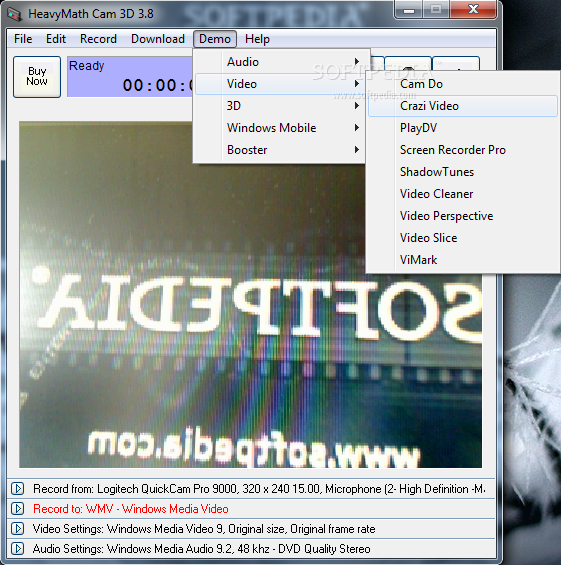Open the Record menu

(x=98, y=39)
